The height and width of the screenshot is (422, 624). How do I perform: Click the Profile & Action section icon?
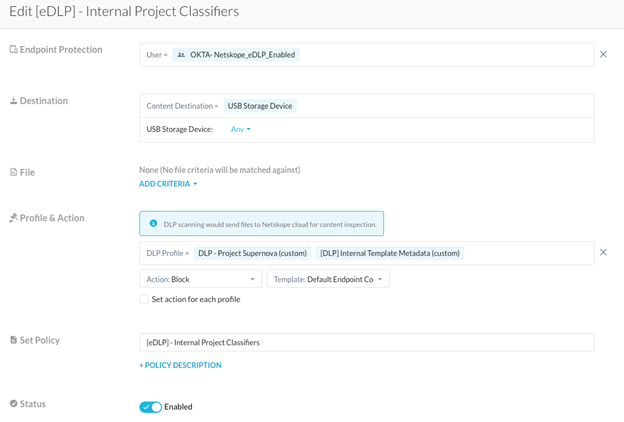pos(14,218)
